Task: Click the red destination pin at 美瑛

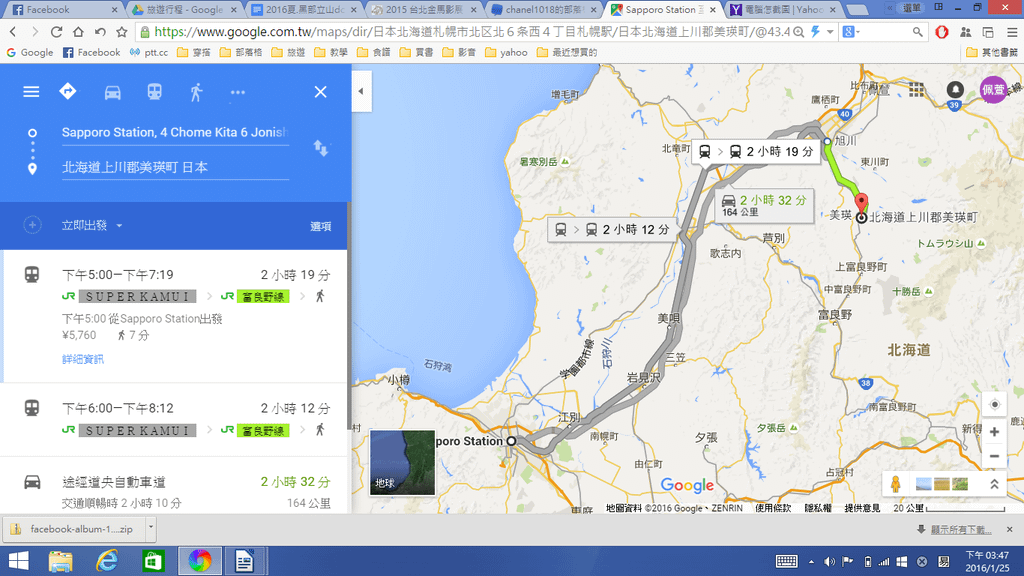Action: point(861,203)
